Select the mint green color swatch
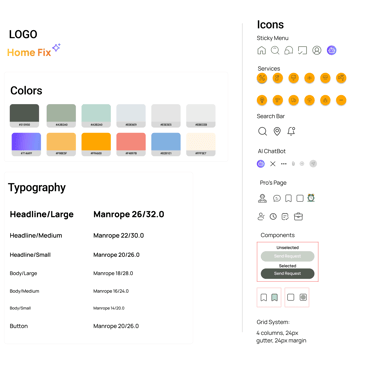This screenshot has height=367, width=375. [96, 116]
